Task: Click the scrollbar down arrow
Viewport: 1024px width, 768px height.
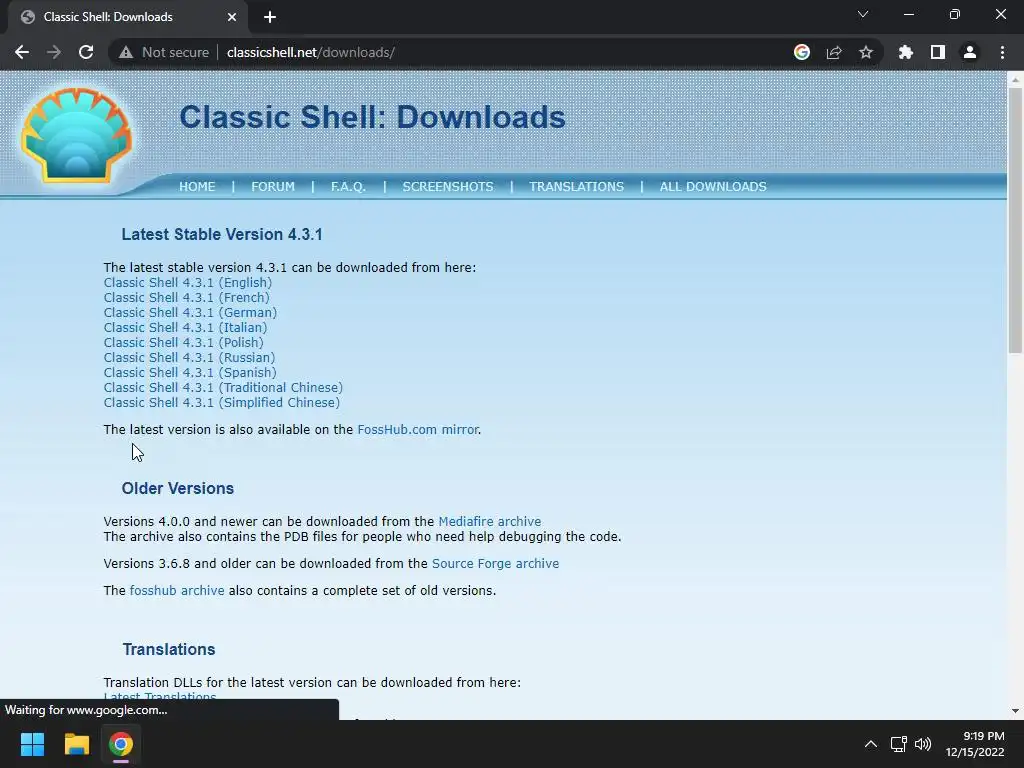Action: 1015,711
